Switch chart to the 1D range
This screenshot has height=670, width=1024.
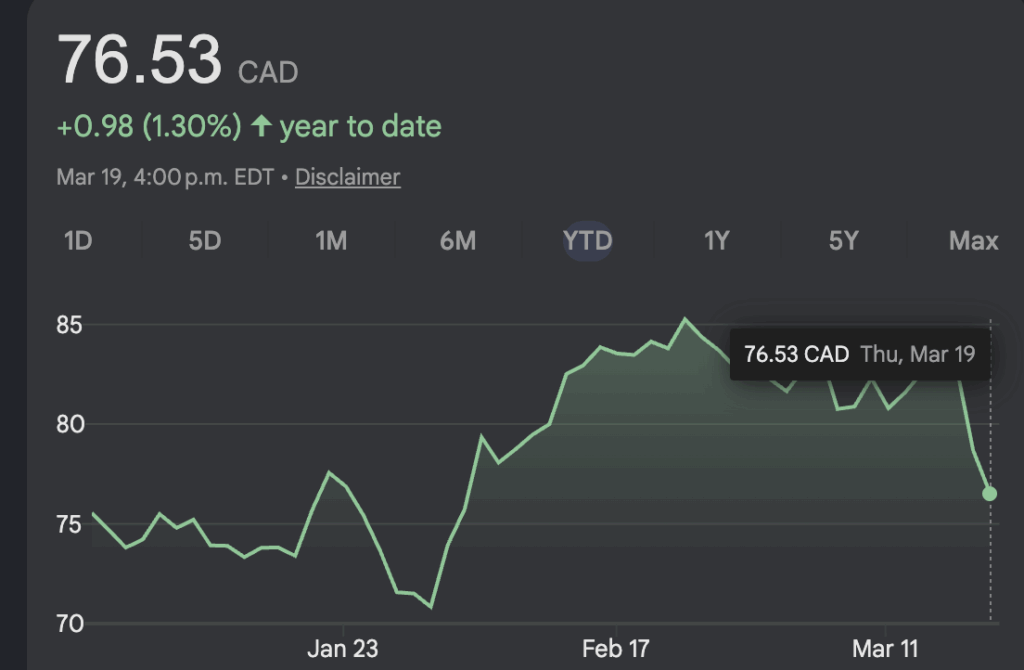pyautogui.click(x=78, y=241)
